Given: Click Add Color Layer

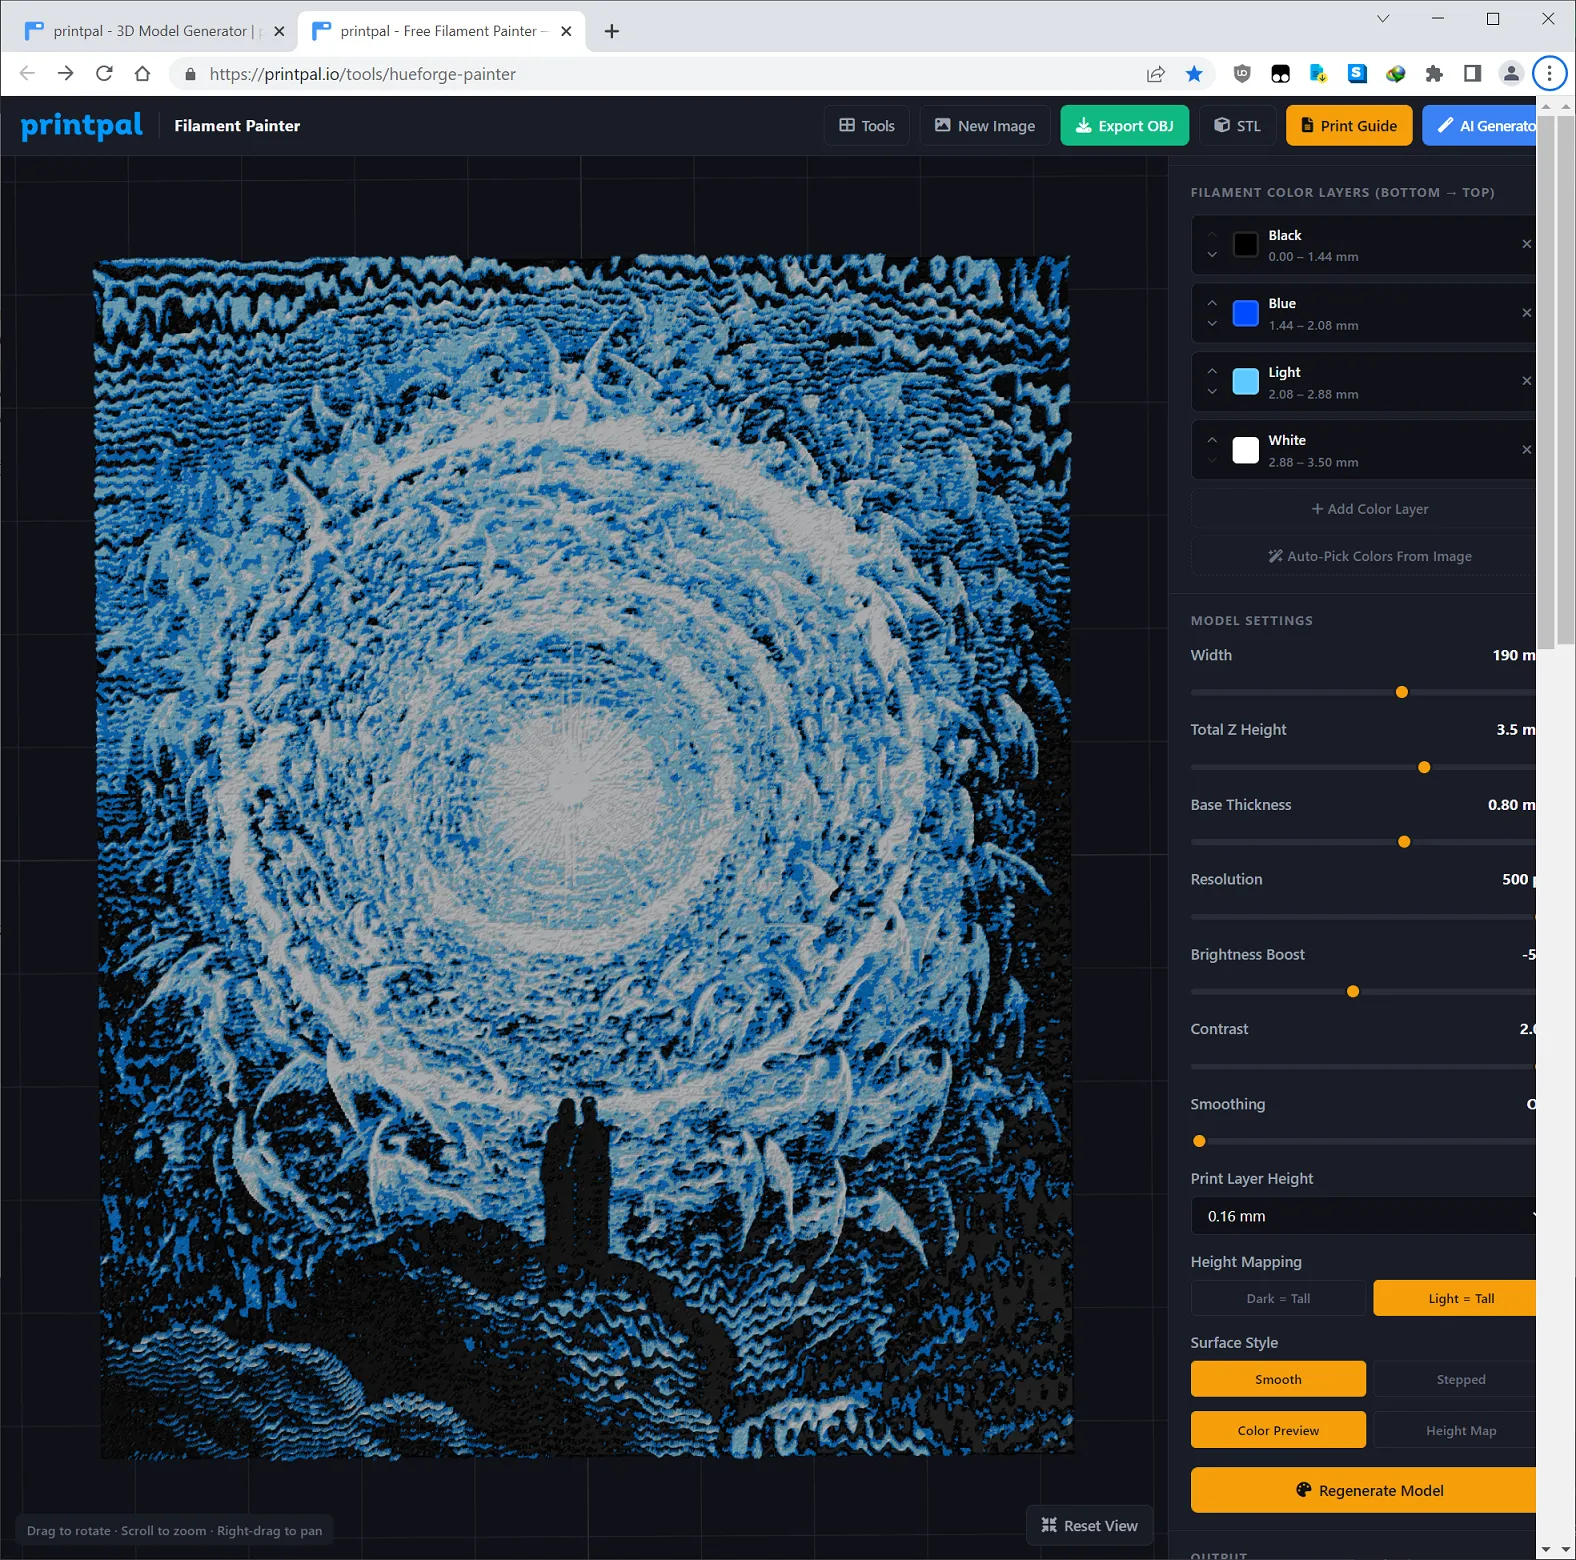Looking at the screenshot, I should pyautogui.click(x=1364, y=509).
